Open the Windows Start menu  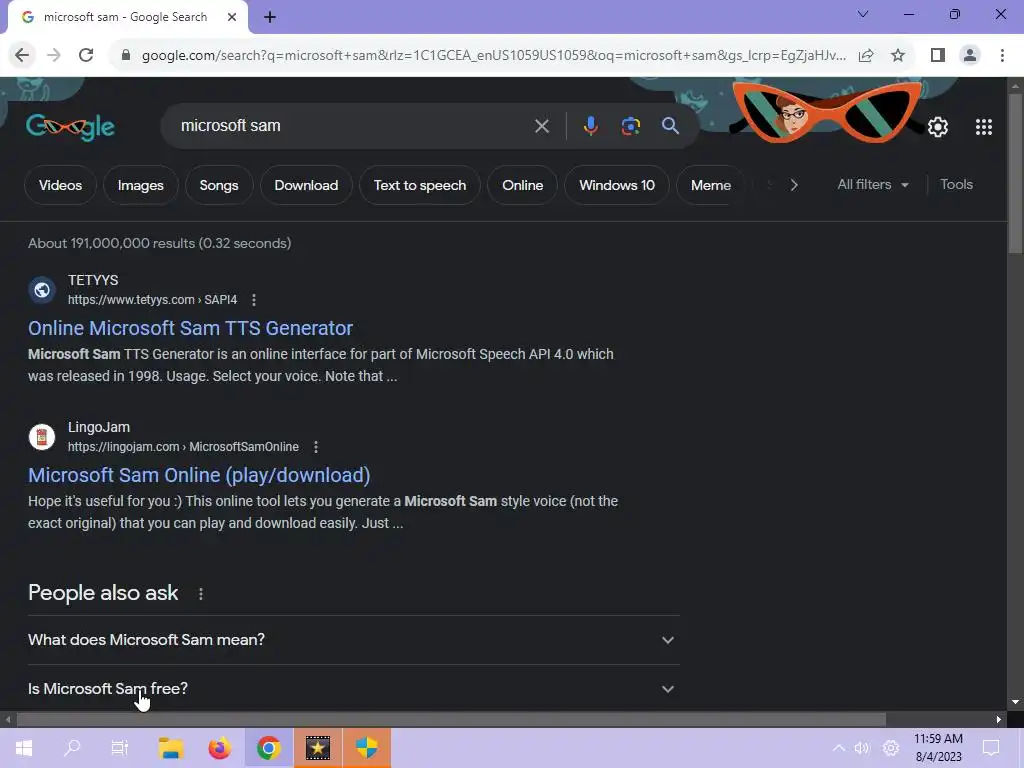pos(24,748)
